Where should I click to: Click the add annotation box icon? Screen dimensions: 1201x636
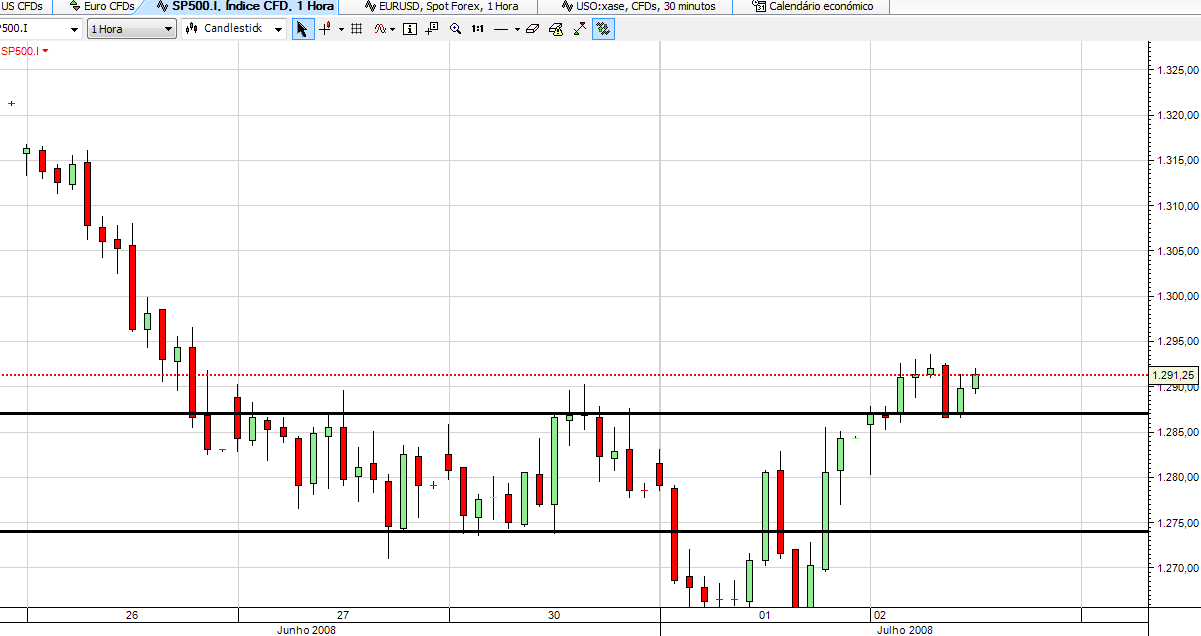[x=432, y=29]
